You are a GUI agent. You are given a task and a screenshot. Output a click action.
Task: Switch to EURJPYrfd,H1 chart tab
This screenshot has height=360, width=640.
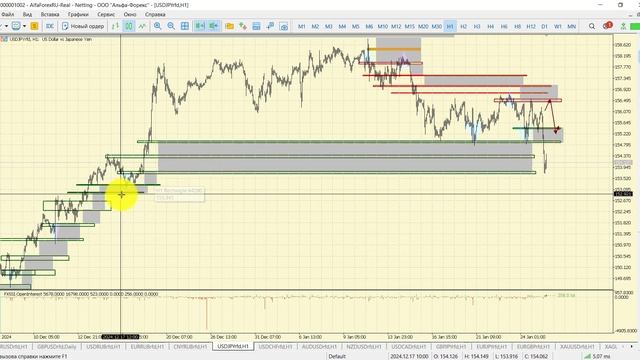coord(491,347)
